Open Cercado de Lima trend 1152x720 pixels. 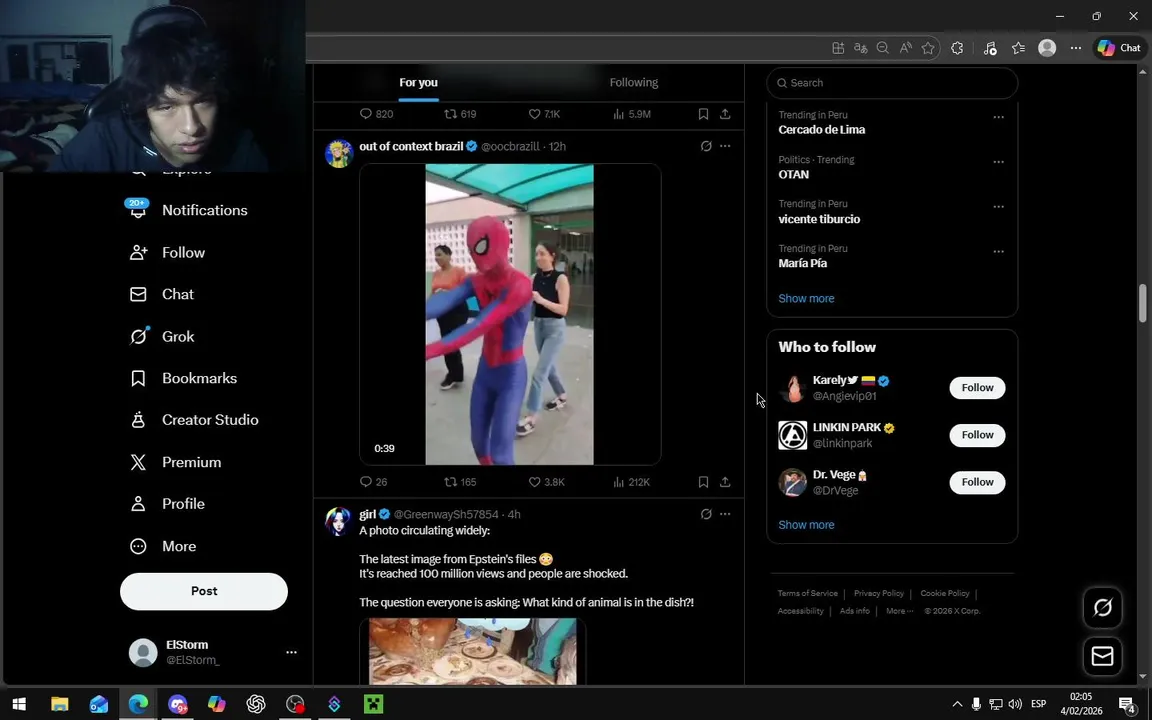(821, 130)
